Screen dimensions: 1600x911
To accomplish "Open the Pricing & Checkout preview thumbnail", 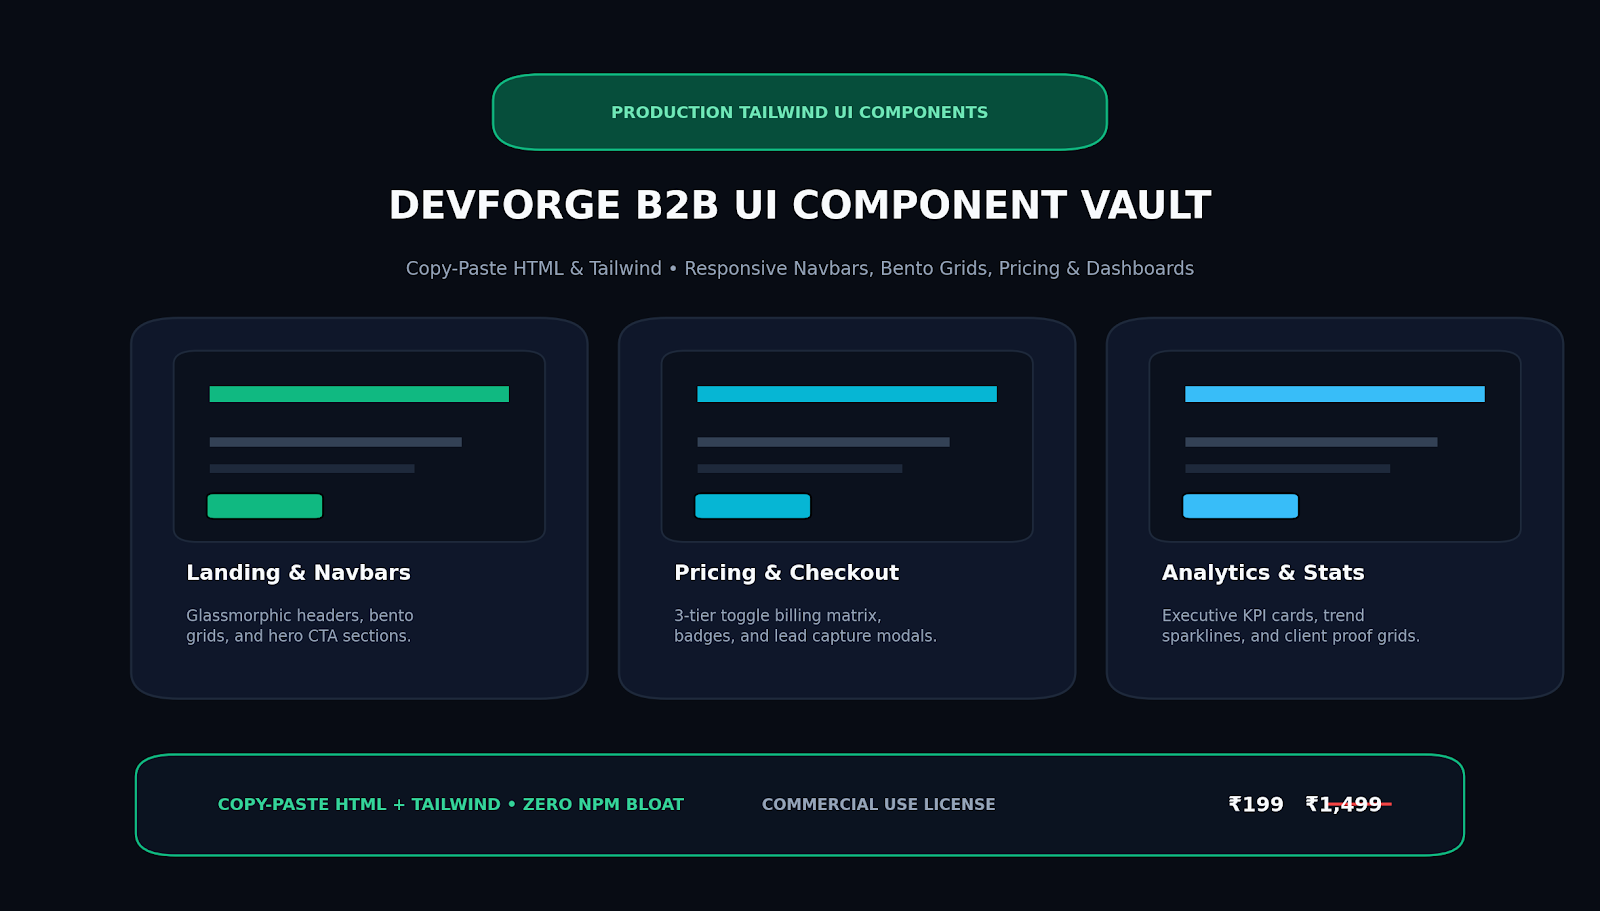I will click(847, 446).
